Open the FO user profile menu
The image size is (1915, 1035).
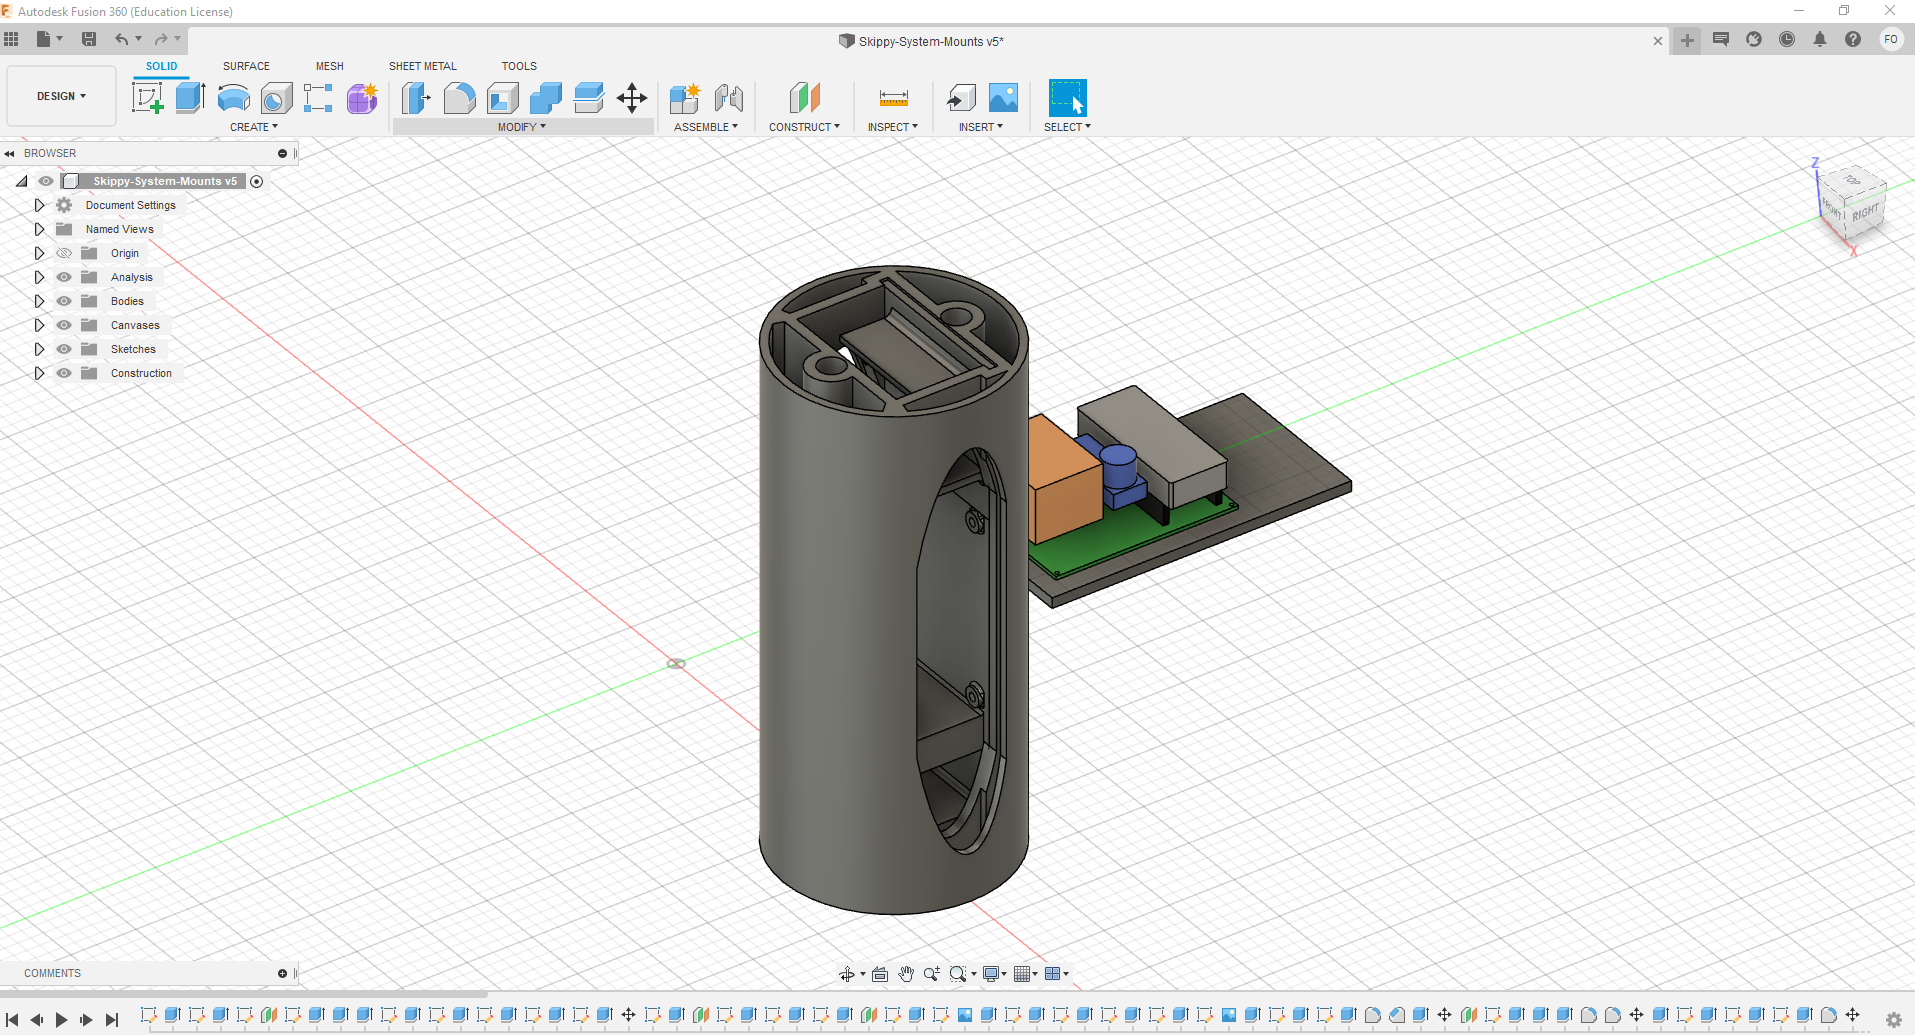pos(1890,39)
